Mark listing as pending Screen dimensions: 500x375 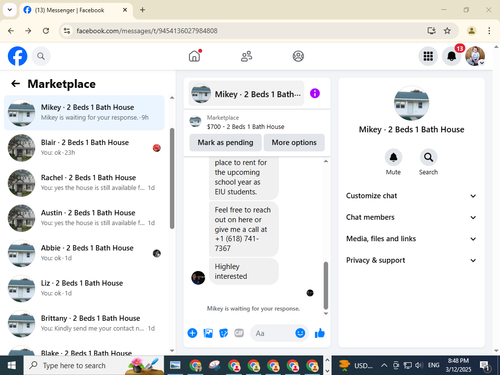tap(225, 143)
